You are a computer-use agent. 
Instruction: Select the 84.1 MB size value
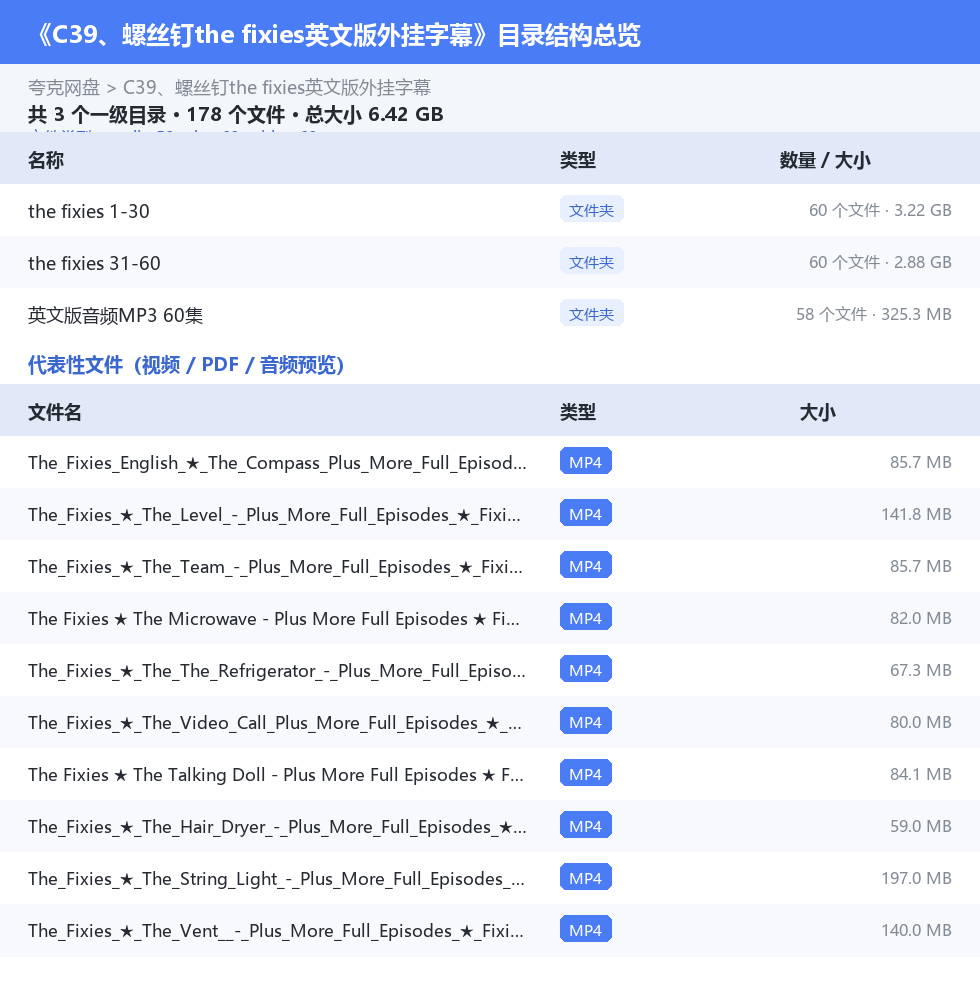pyautogui.click(x=920, y=774)
